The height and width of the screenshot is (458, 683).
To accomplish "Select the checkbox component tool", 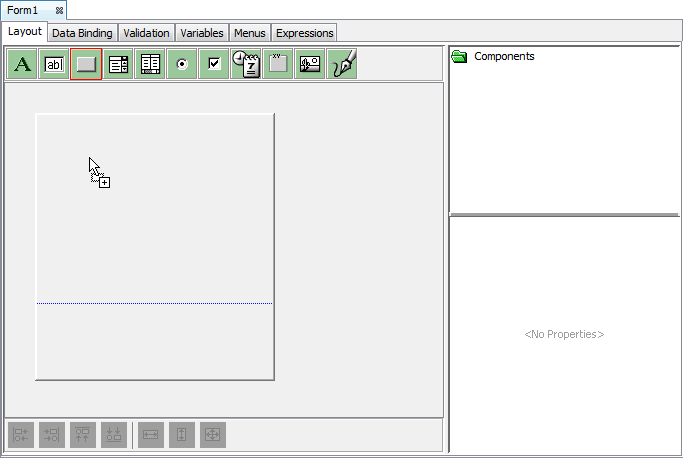I will coord(214,64).
